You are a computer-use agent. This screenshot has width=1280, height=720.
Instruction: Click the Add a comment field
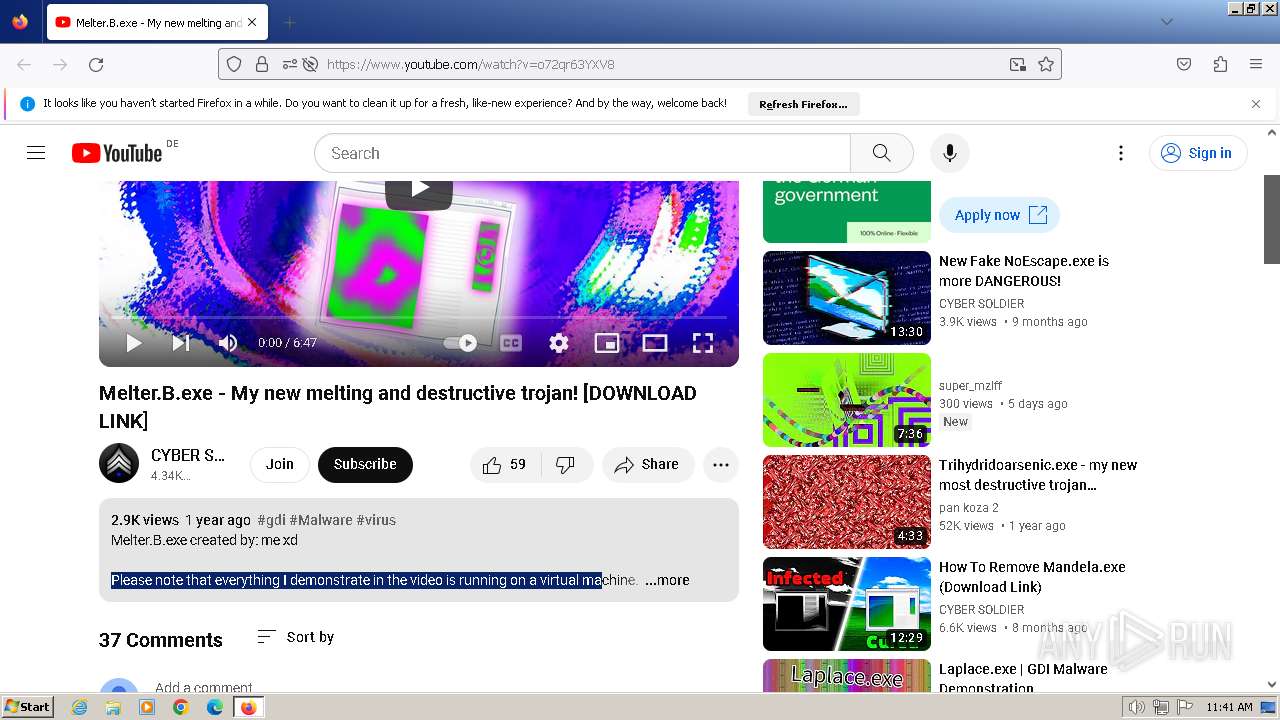[204, 688]
